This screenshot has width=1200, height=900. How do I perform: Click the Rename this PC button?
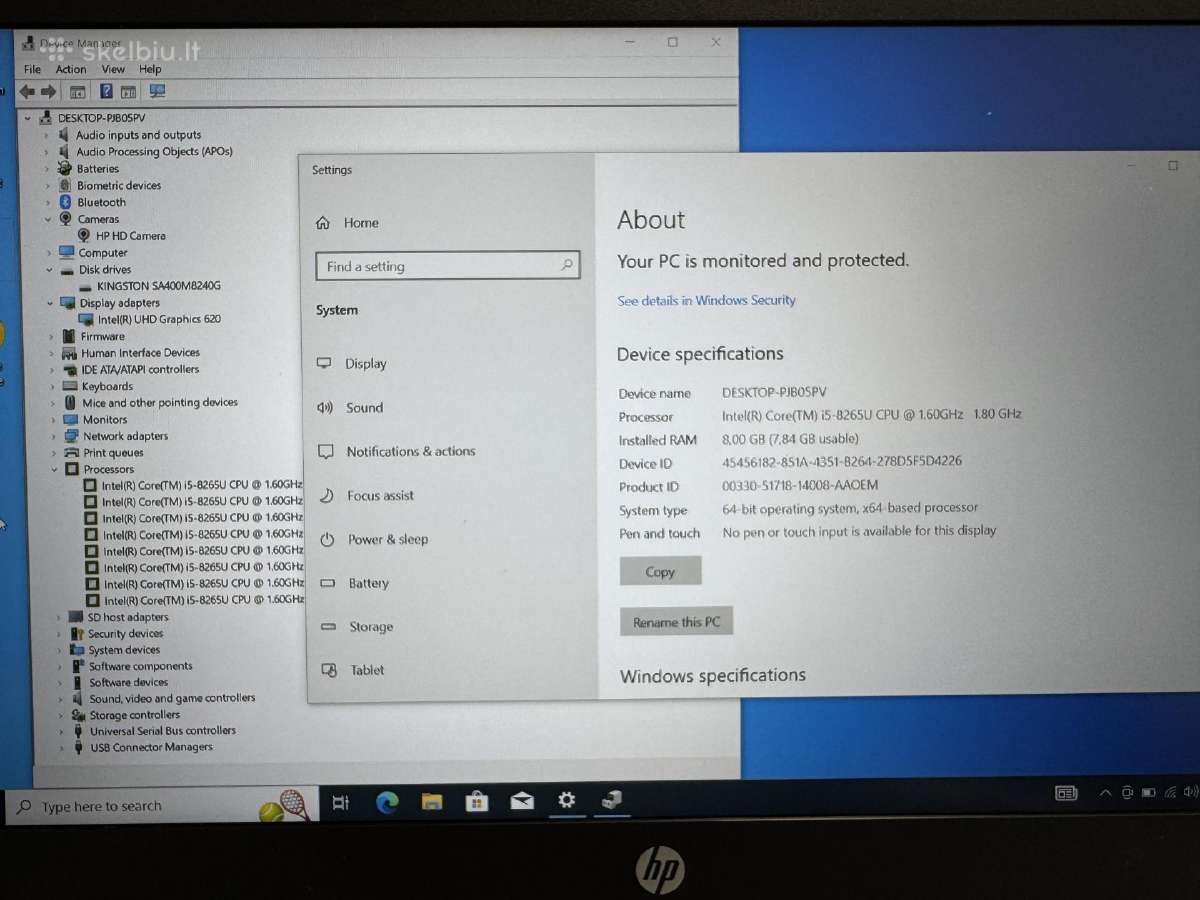point(677,621)
